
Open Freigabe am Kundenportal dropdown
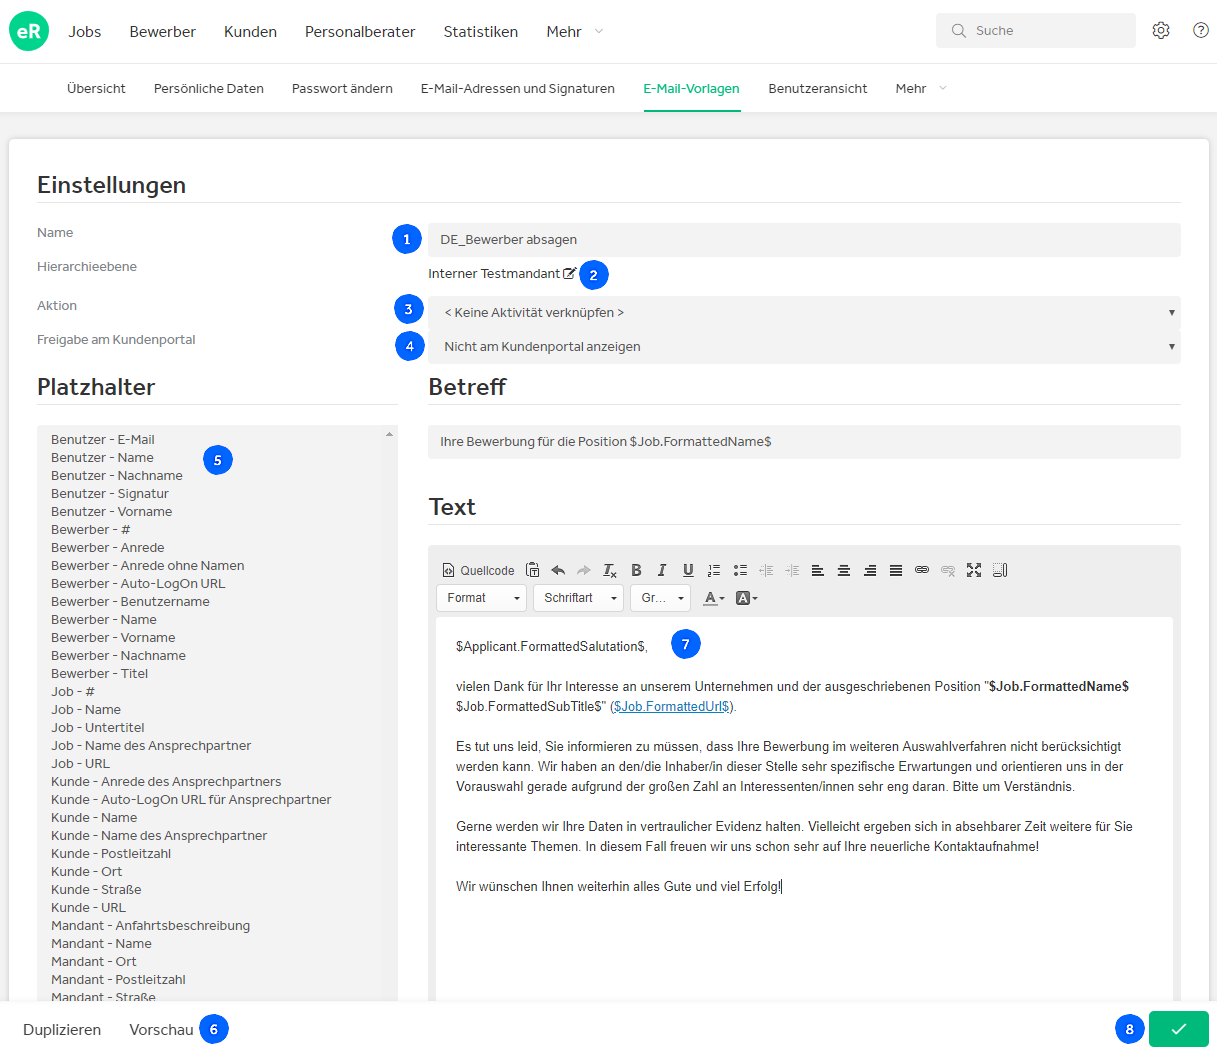[804, 347]
